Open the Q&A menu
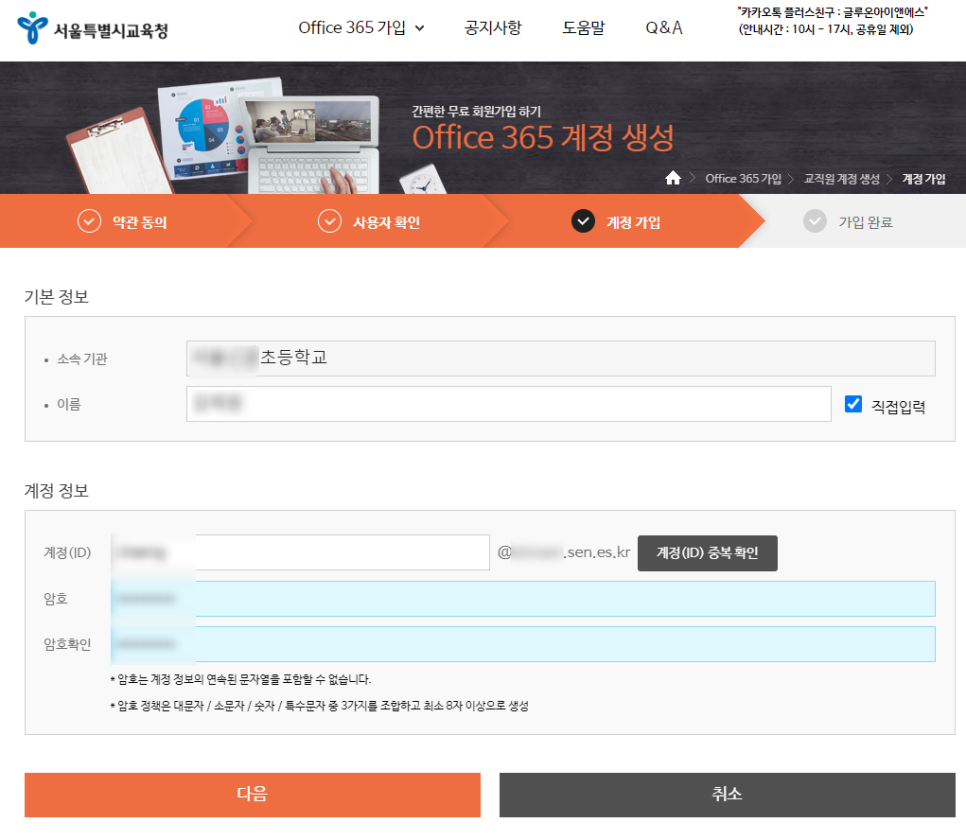The height and width of the screenshot is (840, 966). click(664, 28)
